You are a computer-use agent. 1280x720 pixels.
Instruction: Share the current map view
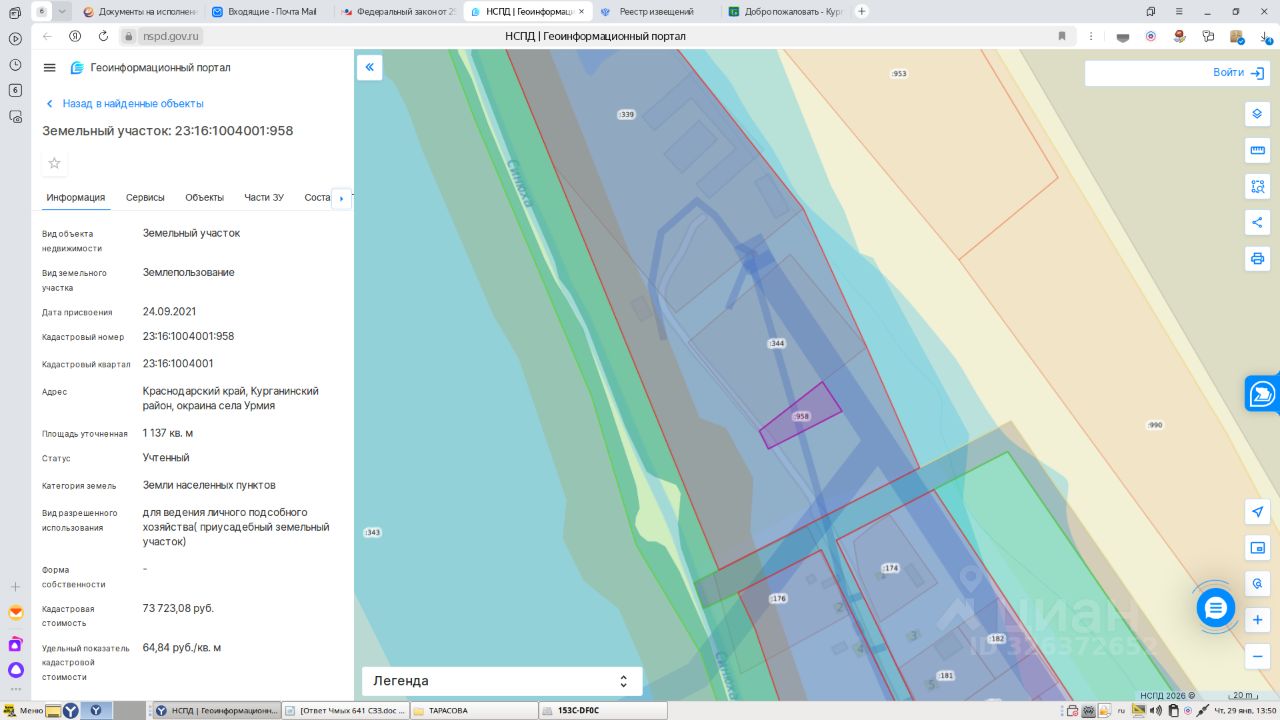(1257, 222)
